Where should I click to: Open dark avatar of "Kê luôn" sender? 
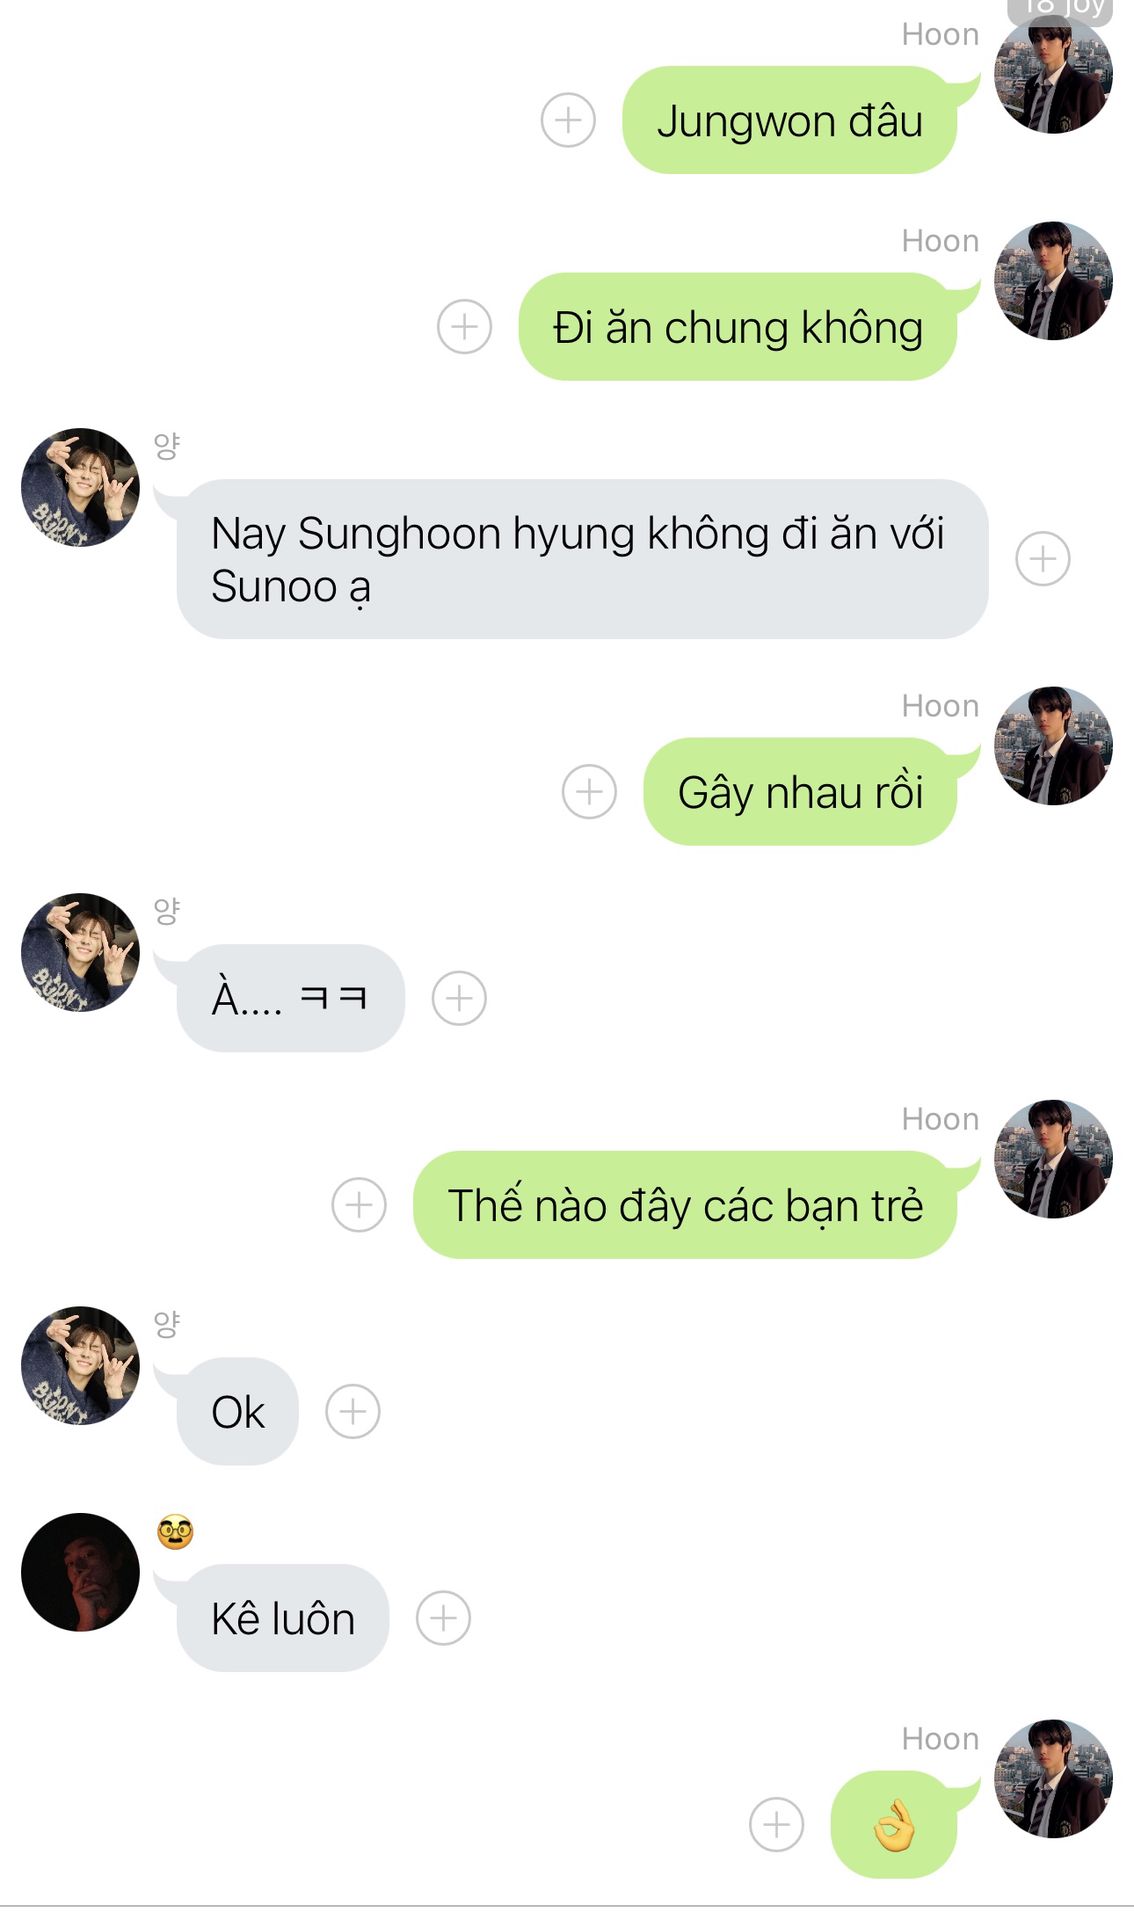(x=80, y=1572)
